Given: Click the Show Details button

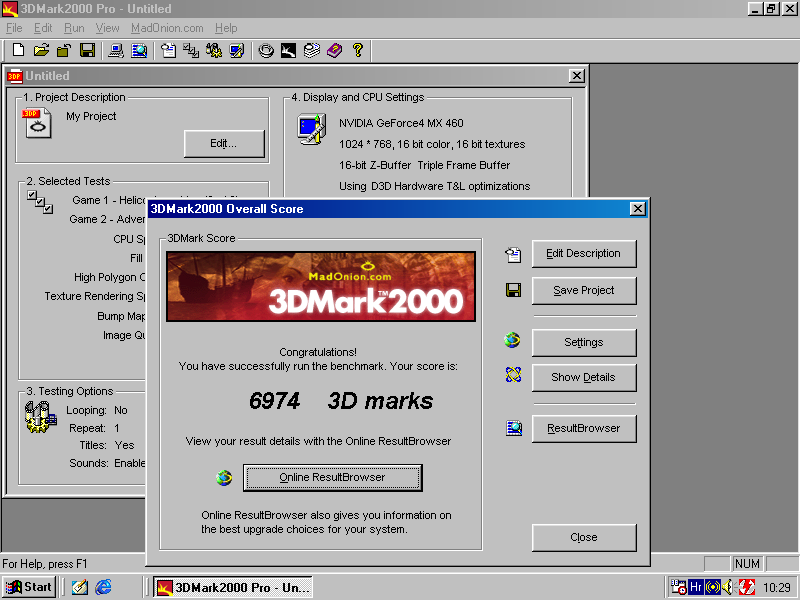Looking at the screenshot, I should (x=584, y=378).
